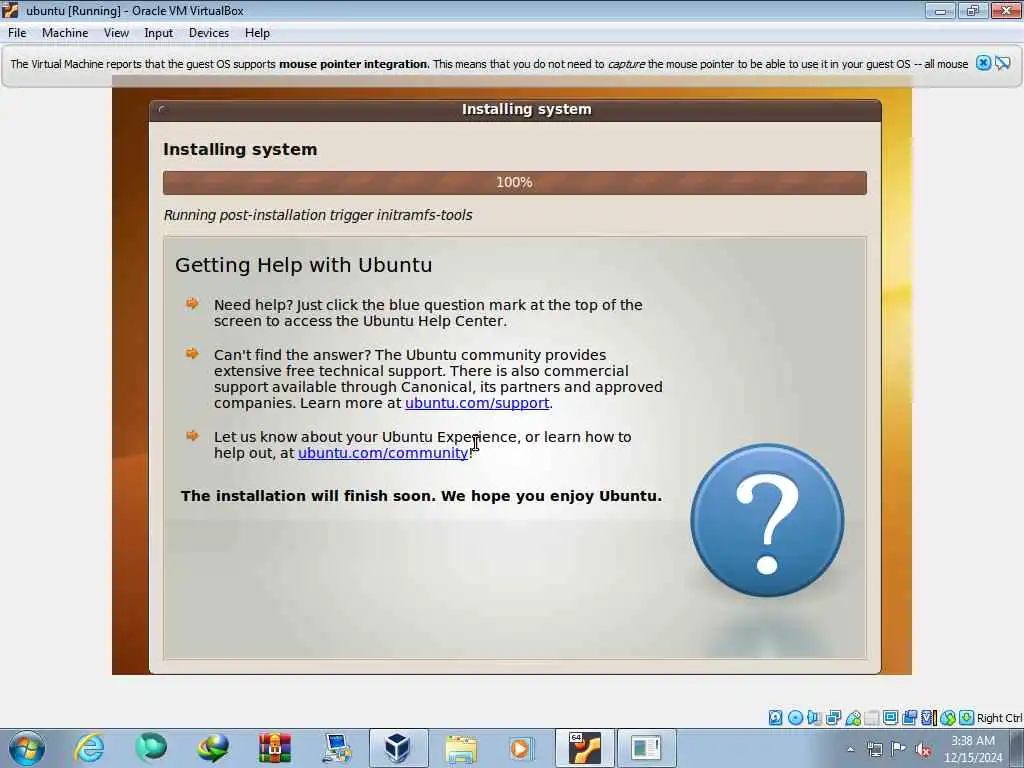
Task: Select the running ubuntu VM taskbar button
Action: point(584,748)
